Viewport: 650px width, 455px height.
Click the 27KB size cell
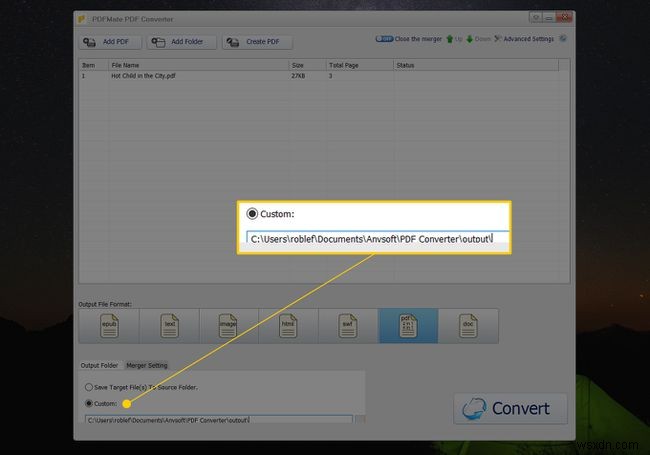tap(298, 76)
